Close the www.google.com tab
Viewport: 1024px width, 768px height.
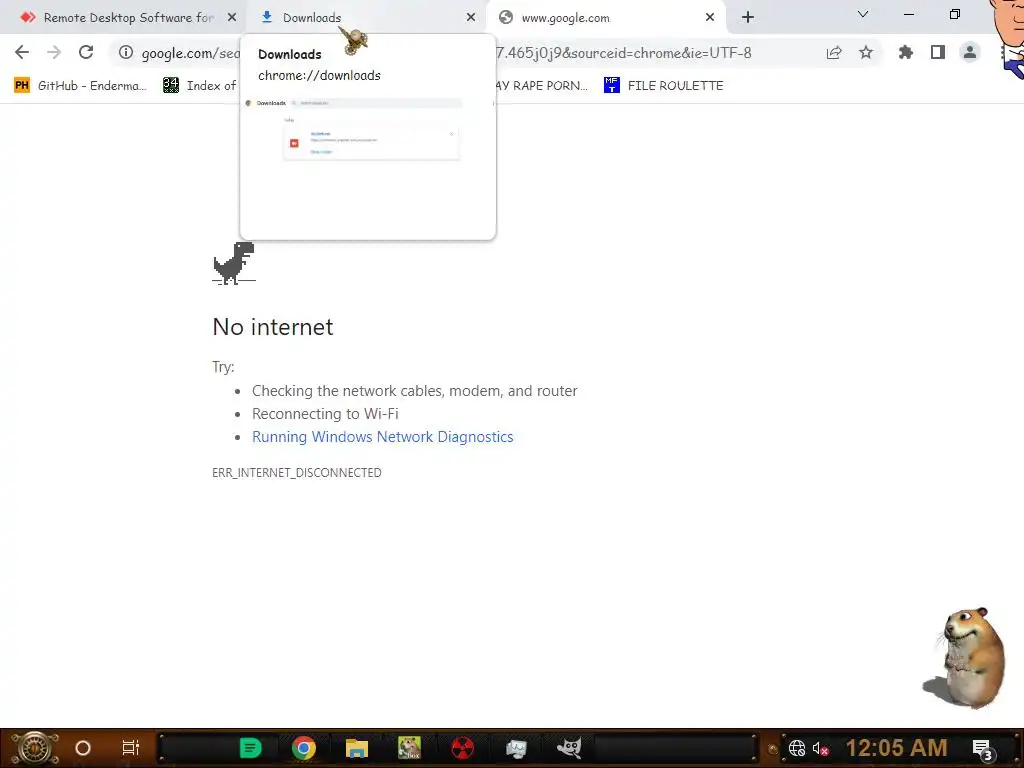(x=710, y=18)
